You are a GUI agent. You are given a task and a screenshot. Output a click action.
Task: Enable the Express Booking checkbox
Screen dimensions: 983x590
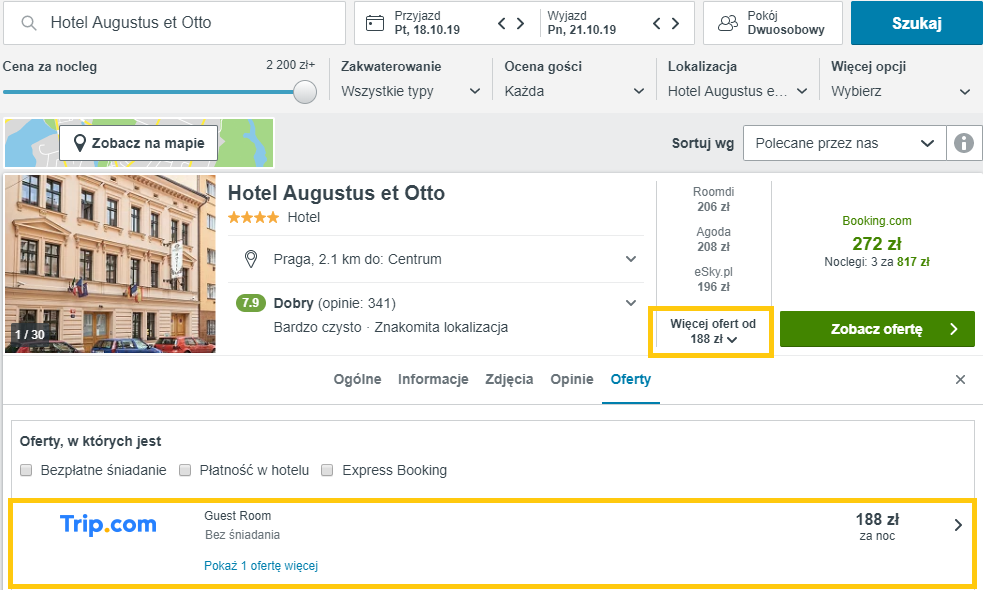point(327,470)
